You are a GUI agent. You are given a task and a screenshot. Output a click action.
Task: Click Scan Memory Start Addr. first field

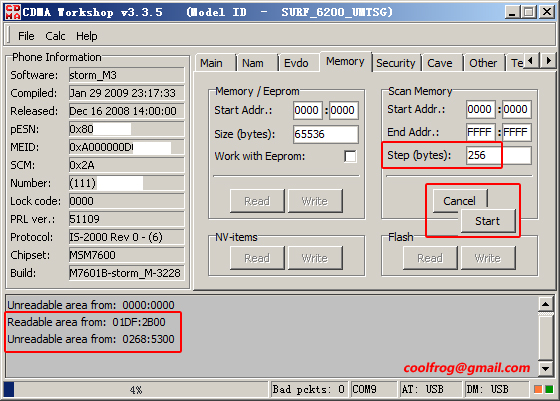pyautogui.click(x=481, y=109)
